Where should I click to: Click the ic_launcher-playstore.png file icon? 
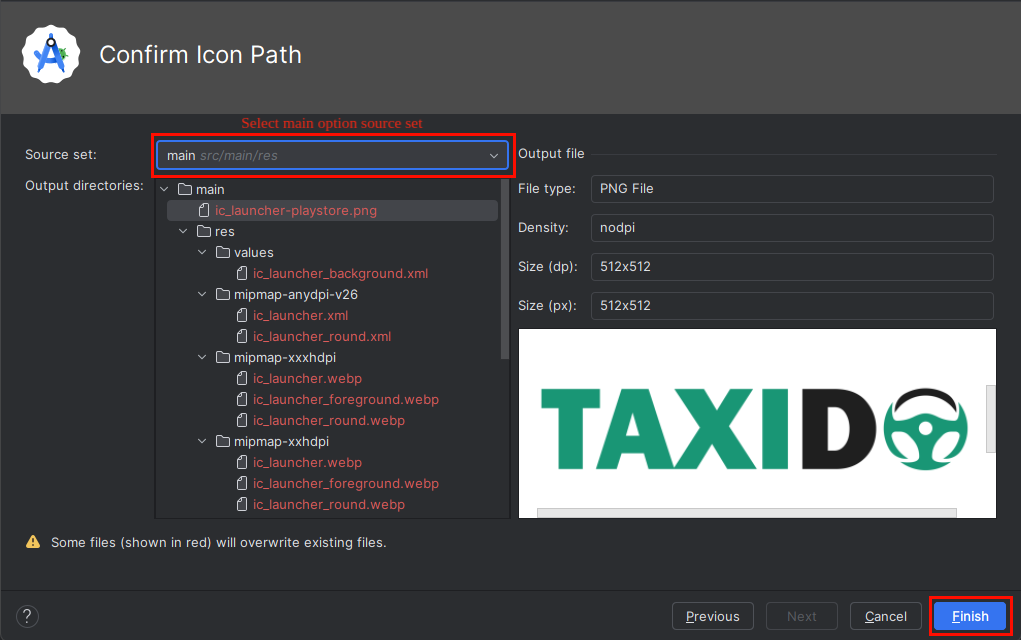tap(204, 211)
